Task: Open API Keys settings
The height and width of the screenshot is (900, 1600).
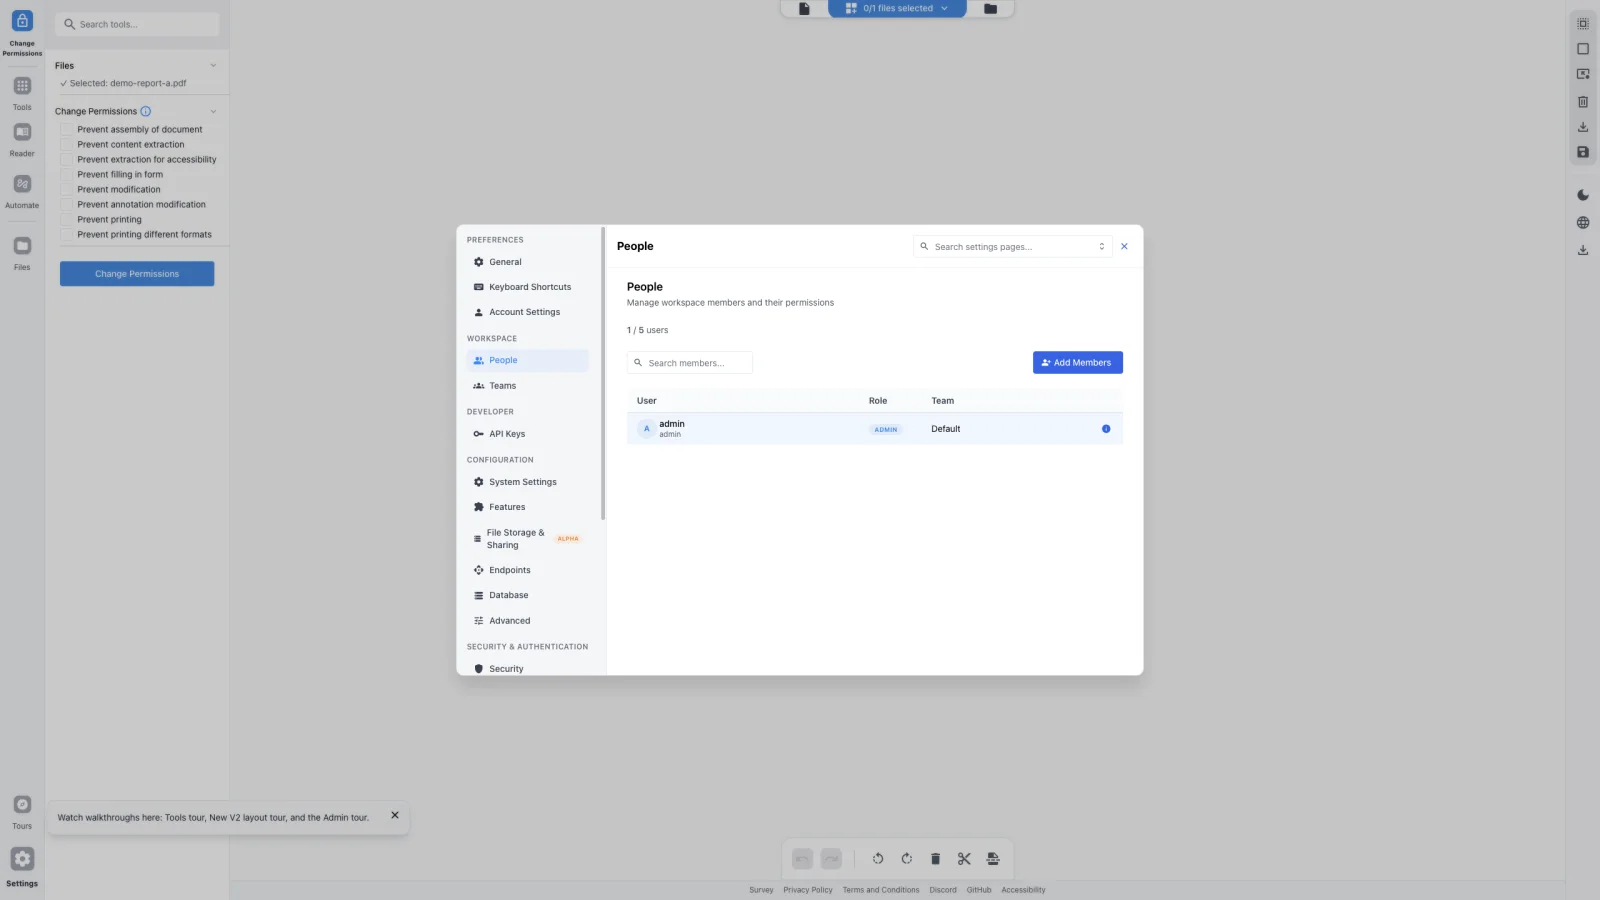Action: [x=527, y=434]
